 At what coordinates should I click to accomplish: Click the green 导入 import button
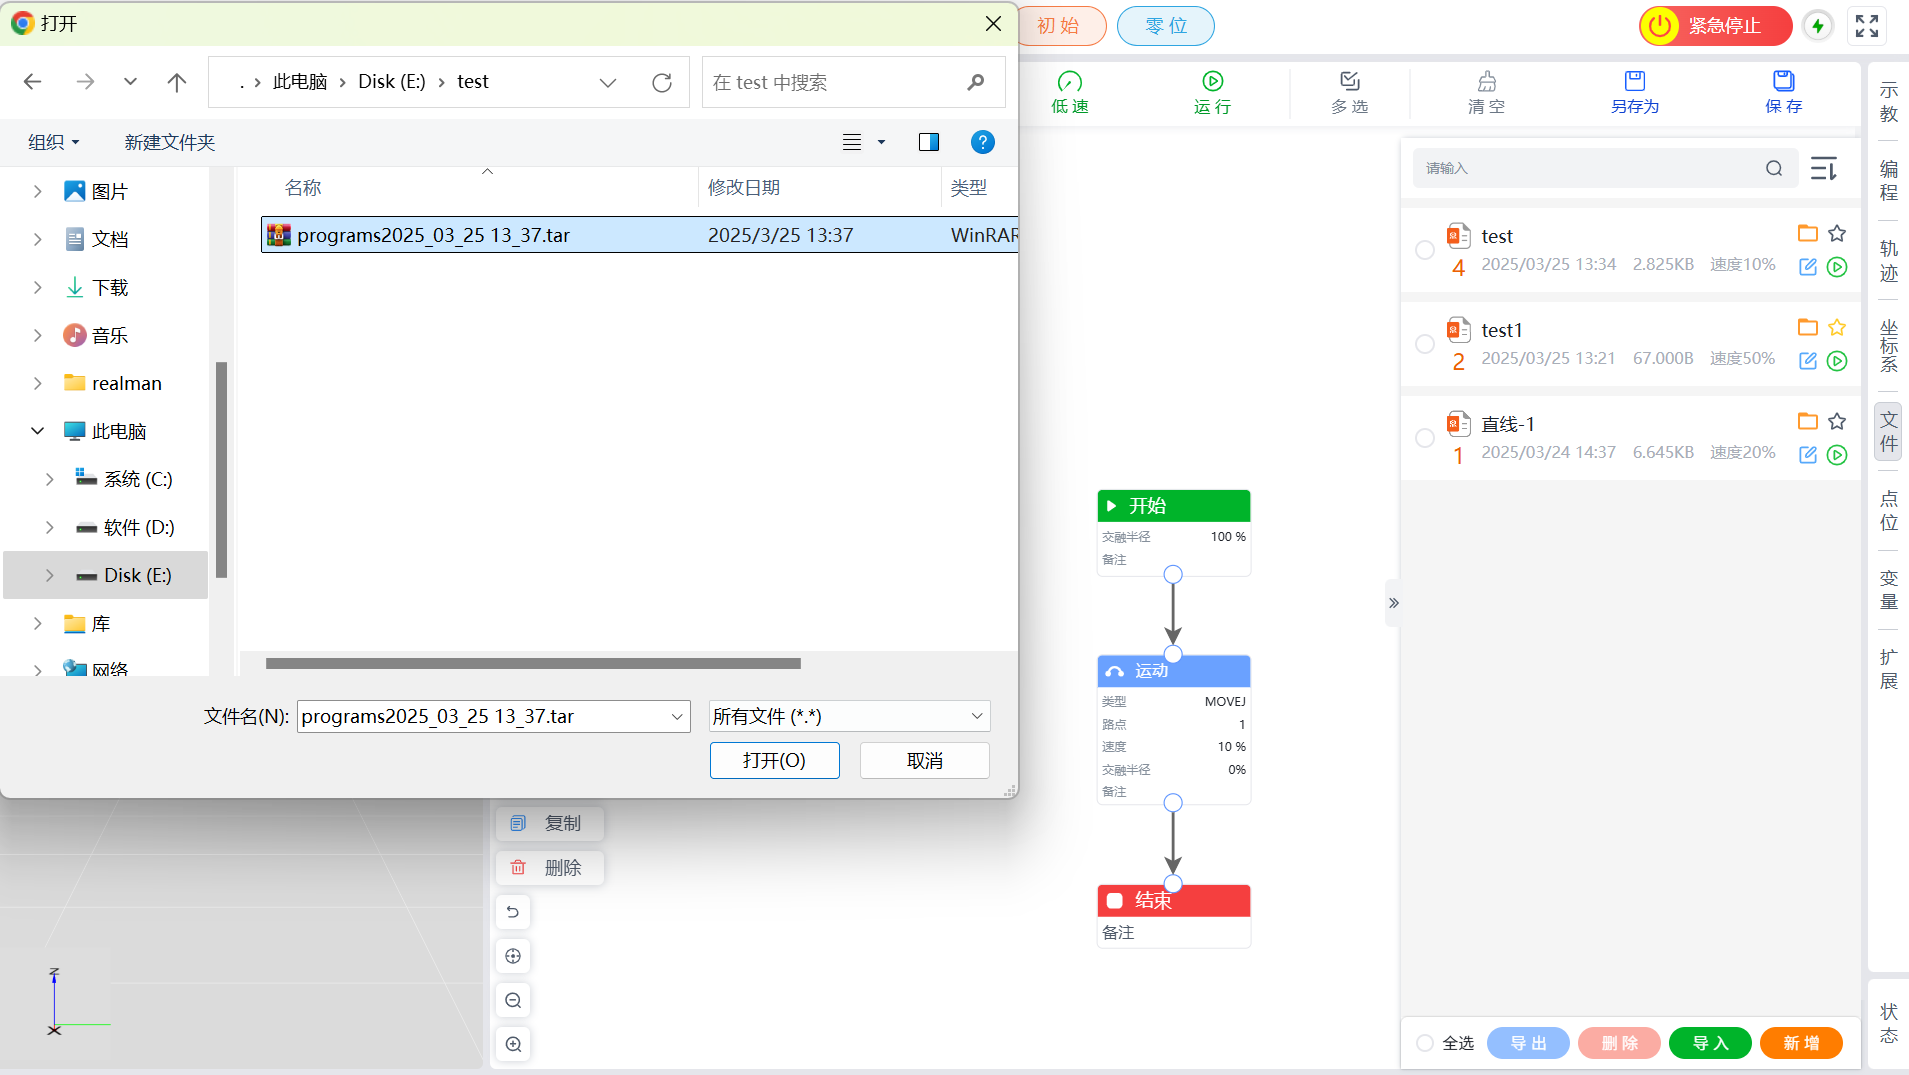pyautogui.click(x=1710, y=1043)
